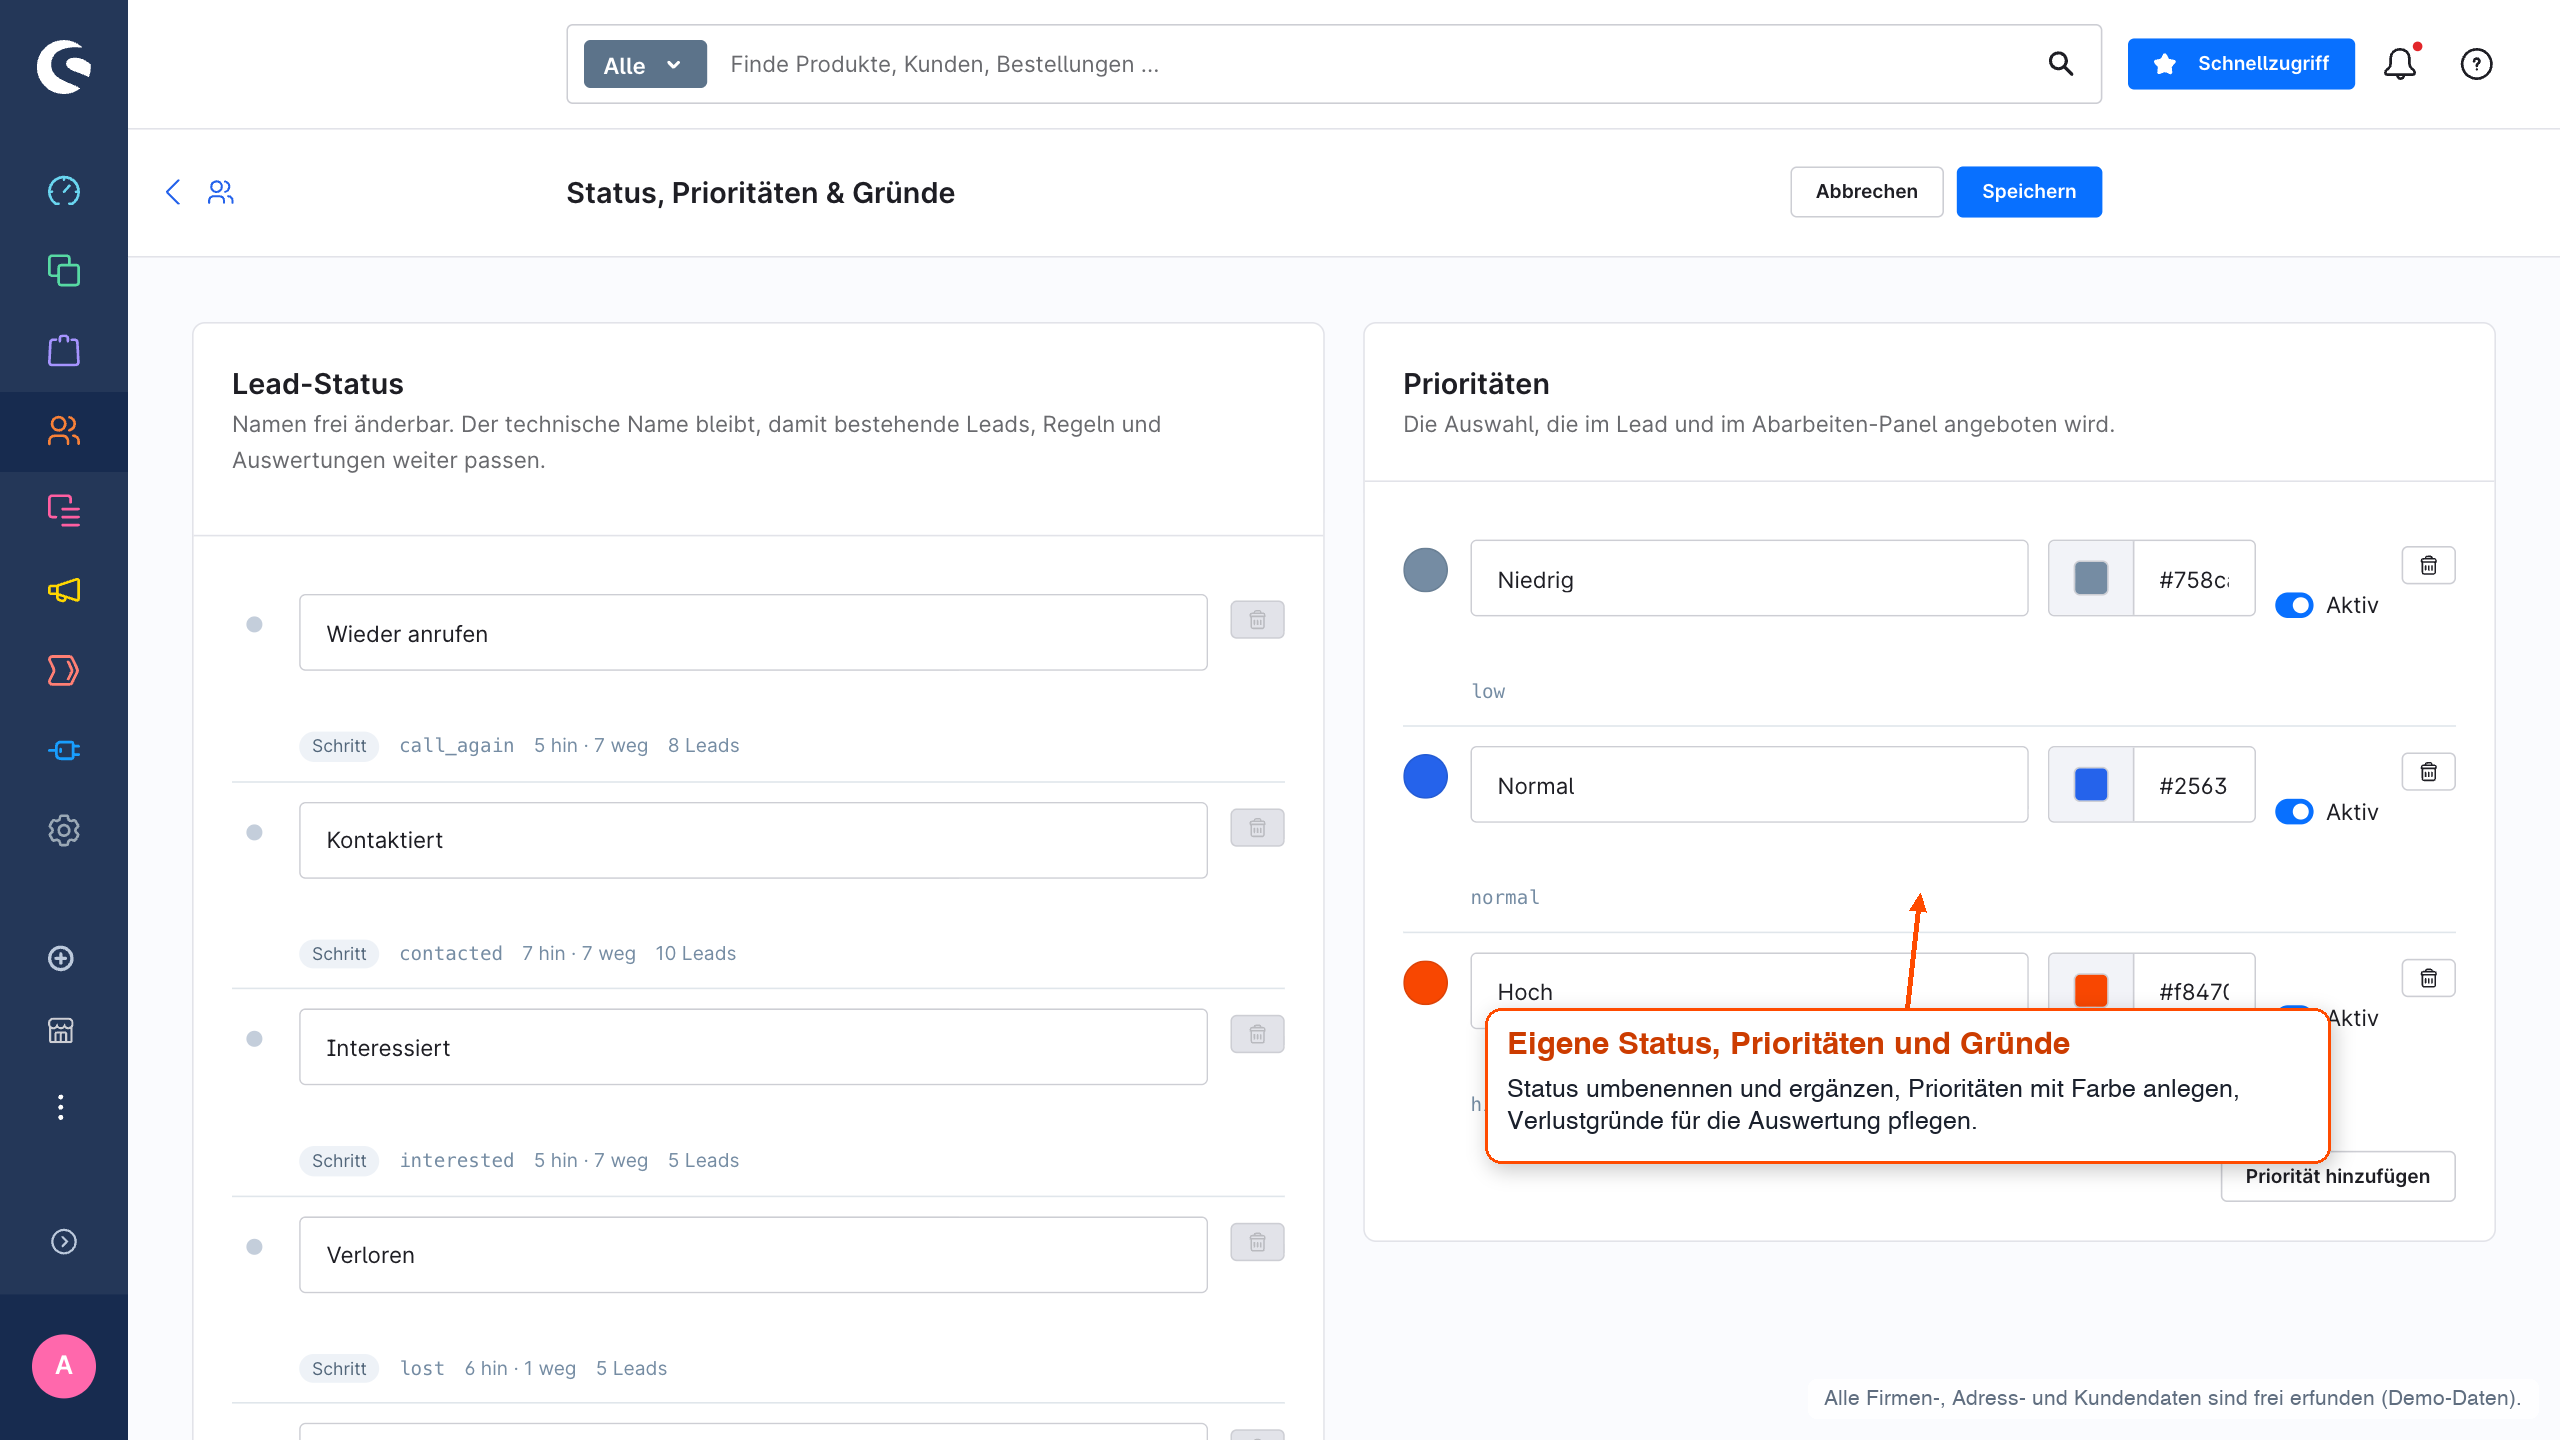Delete the Niedrig priority with trash icon
Screen dimensions: 2560x1440
(x=2428, y=566)
